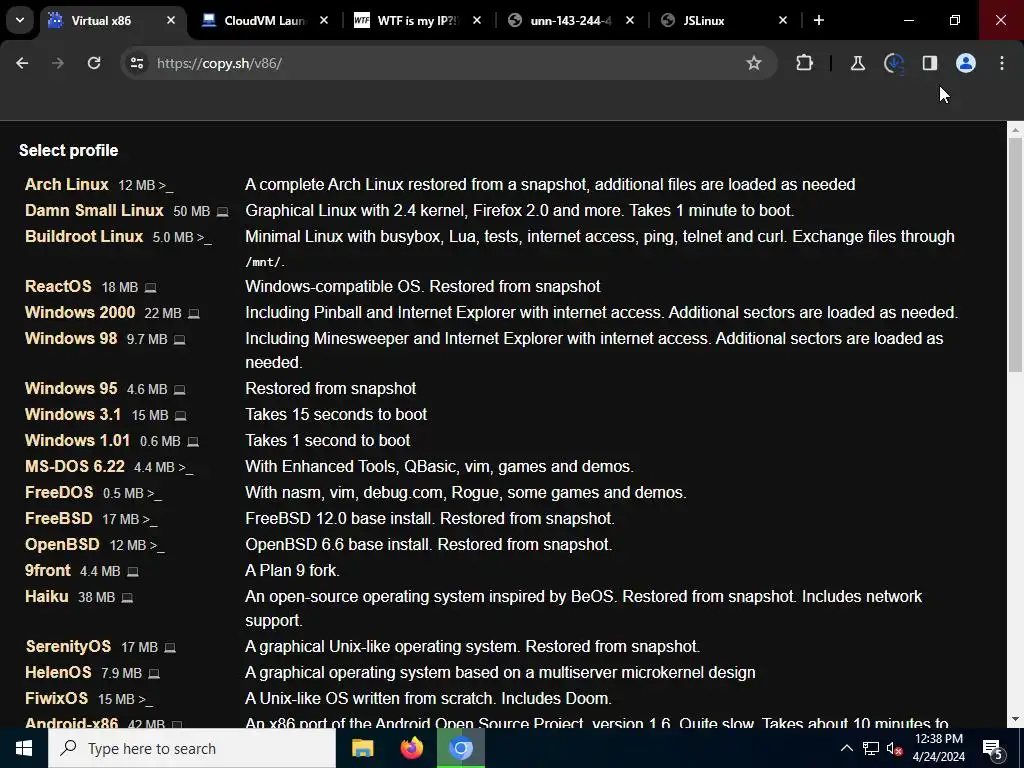
Task: Click the '/mnt/.' path text
Action: (265, 262)
